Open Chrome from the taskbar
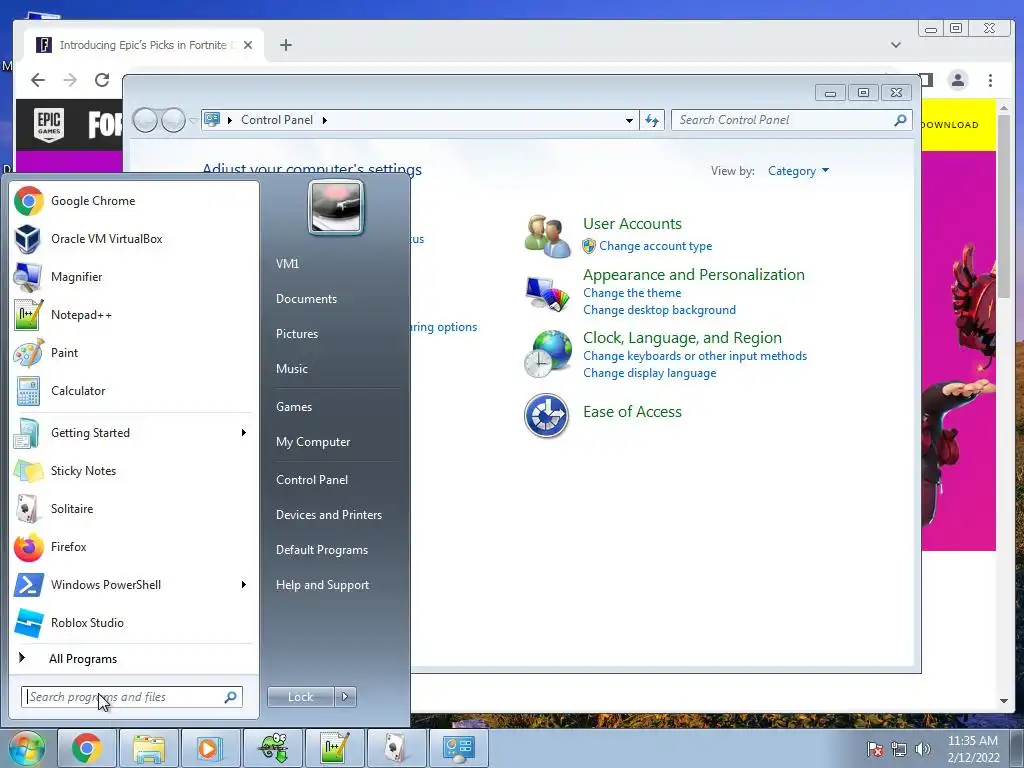 [x=87, y=748]
